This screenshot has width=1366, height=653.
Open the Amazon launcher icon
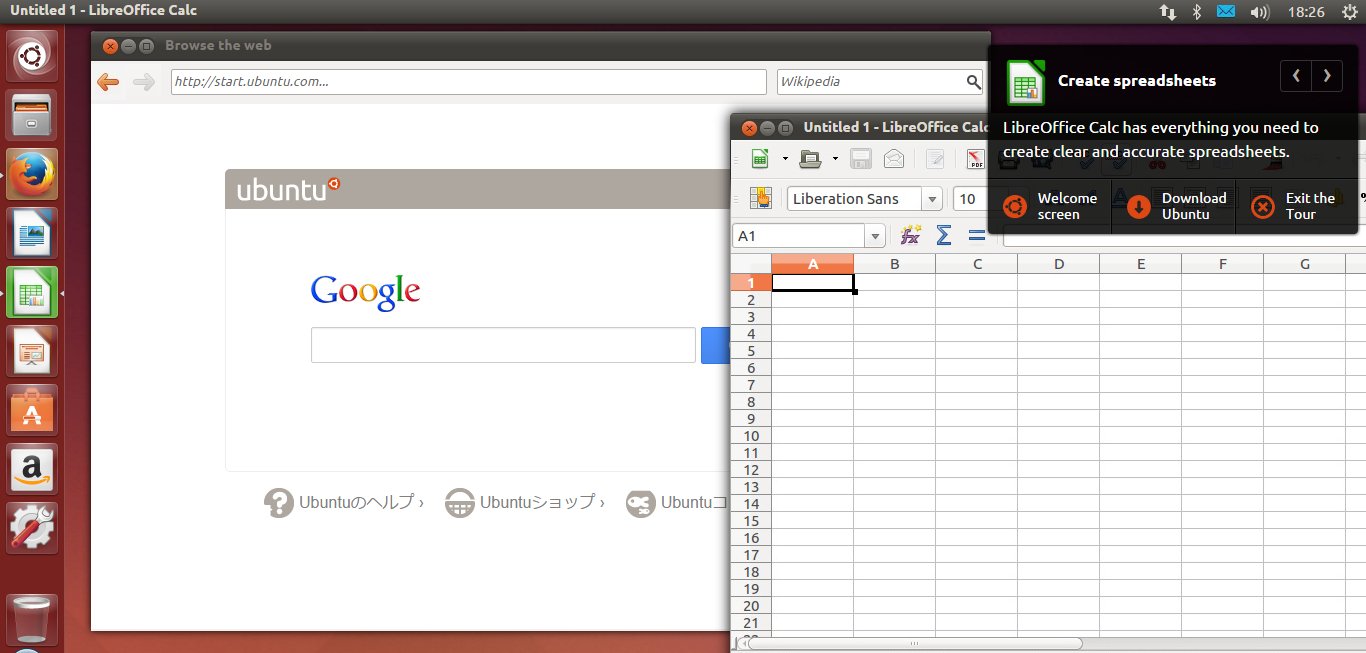pos(34,469)
